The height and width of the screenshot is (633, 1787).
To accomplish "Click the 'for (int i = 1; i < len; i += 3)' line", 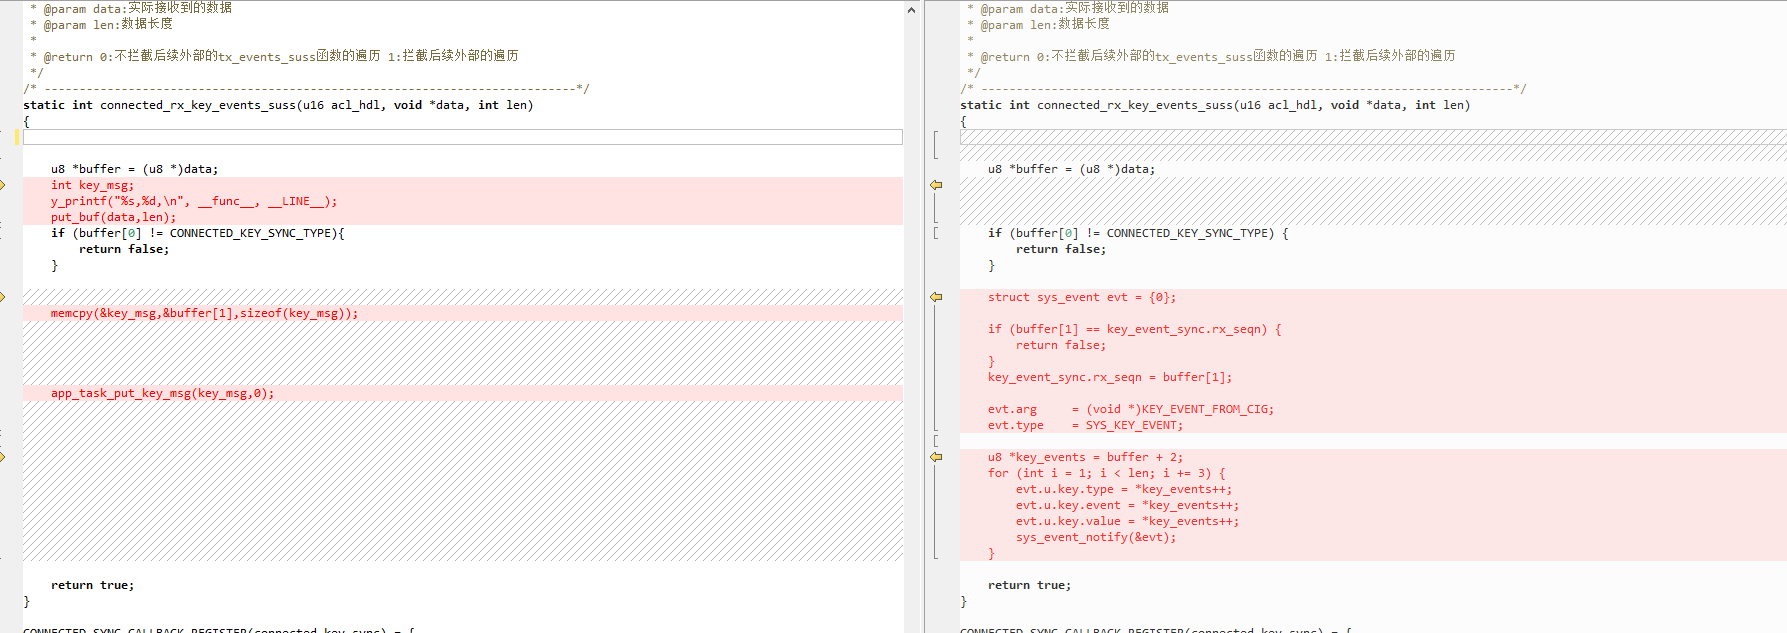I will tap(1106, 473).
